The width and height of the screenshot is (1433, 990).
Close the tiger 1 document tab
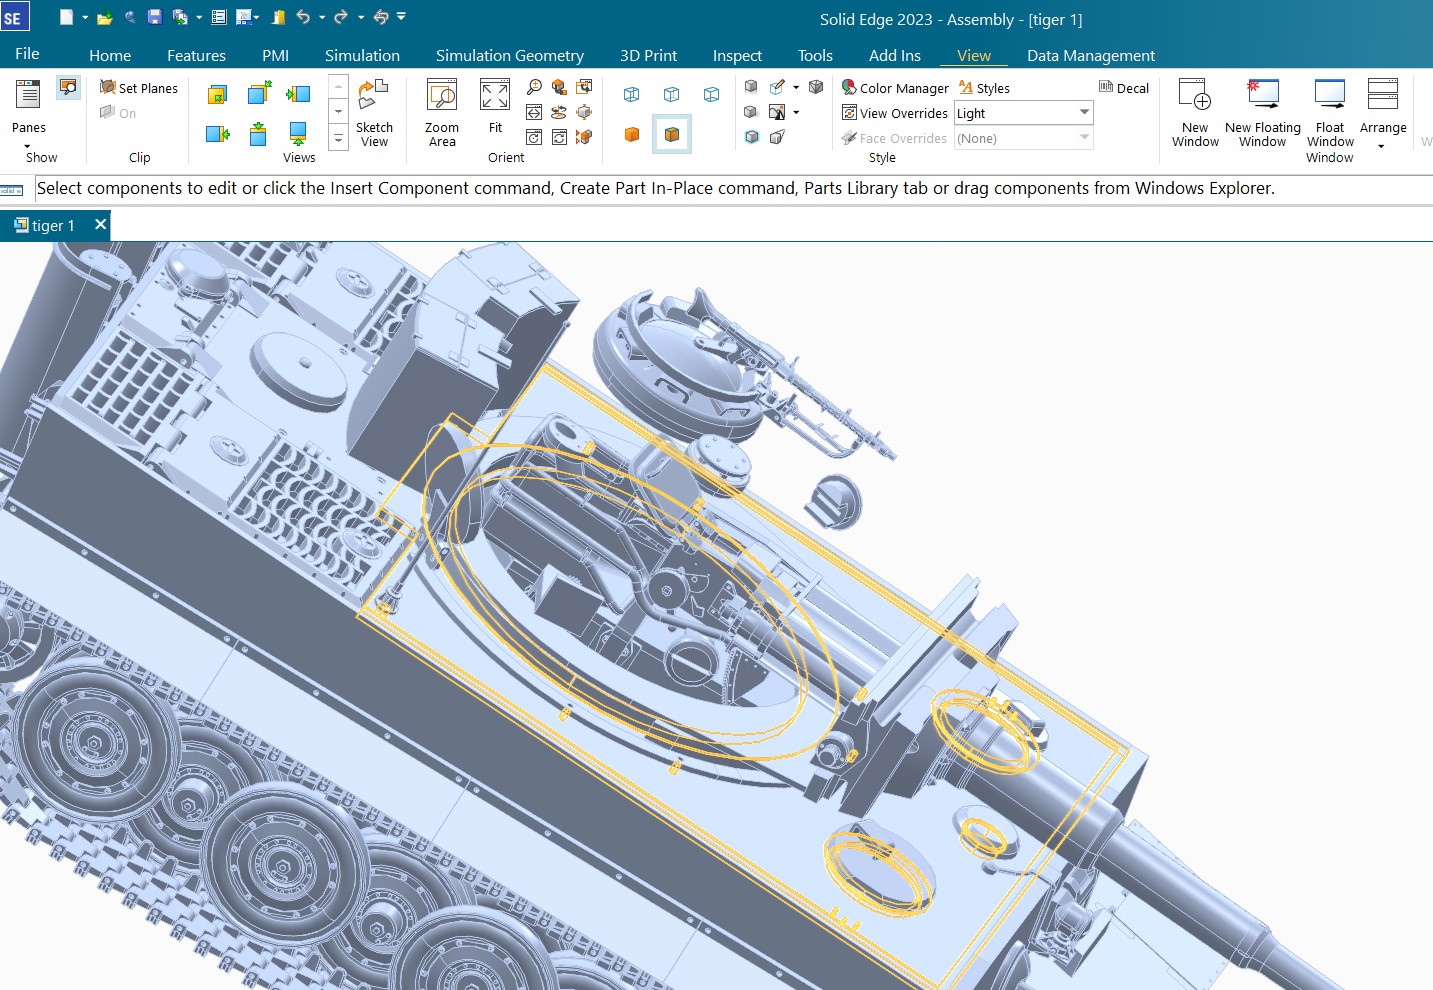(100, 225)
